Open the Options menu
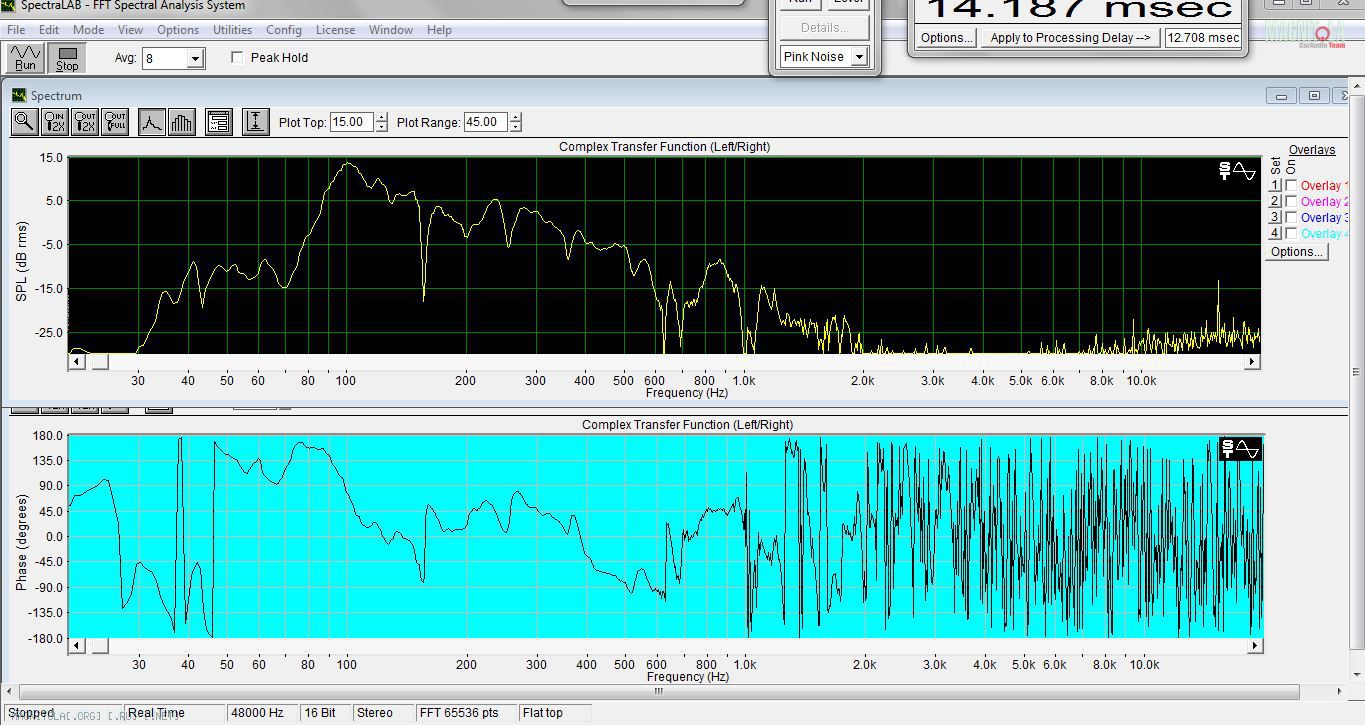 pyautogui.click(x=178, y=30)
